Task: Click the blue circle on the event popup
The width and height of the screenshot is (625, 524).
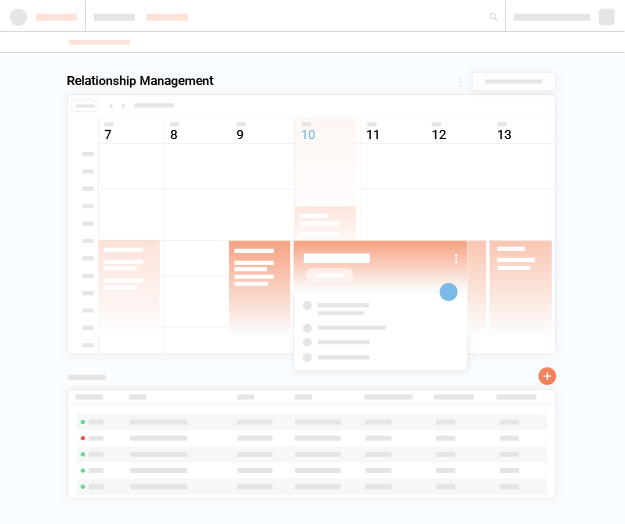Action: (x=448, y=292)
